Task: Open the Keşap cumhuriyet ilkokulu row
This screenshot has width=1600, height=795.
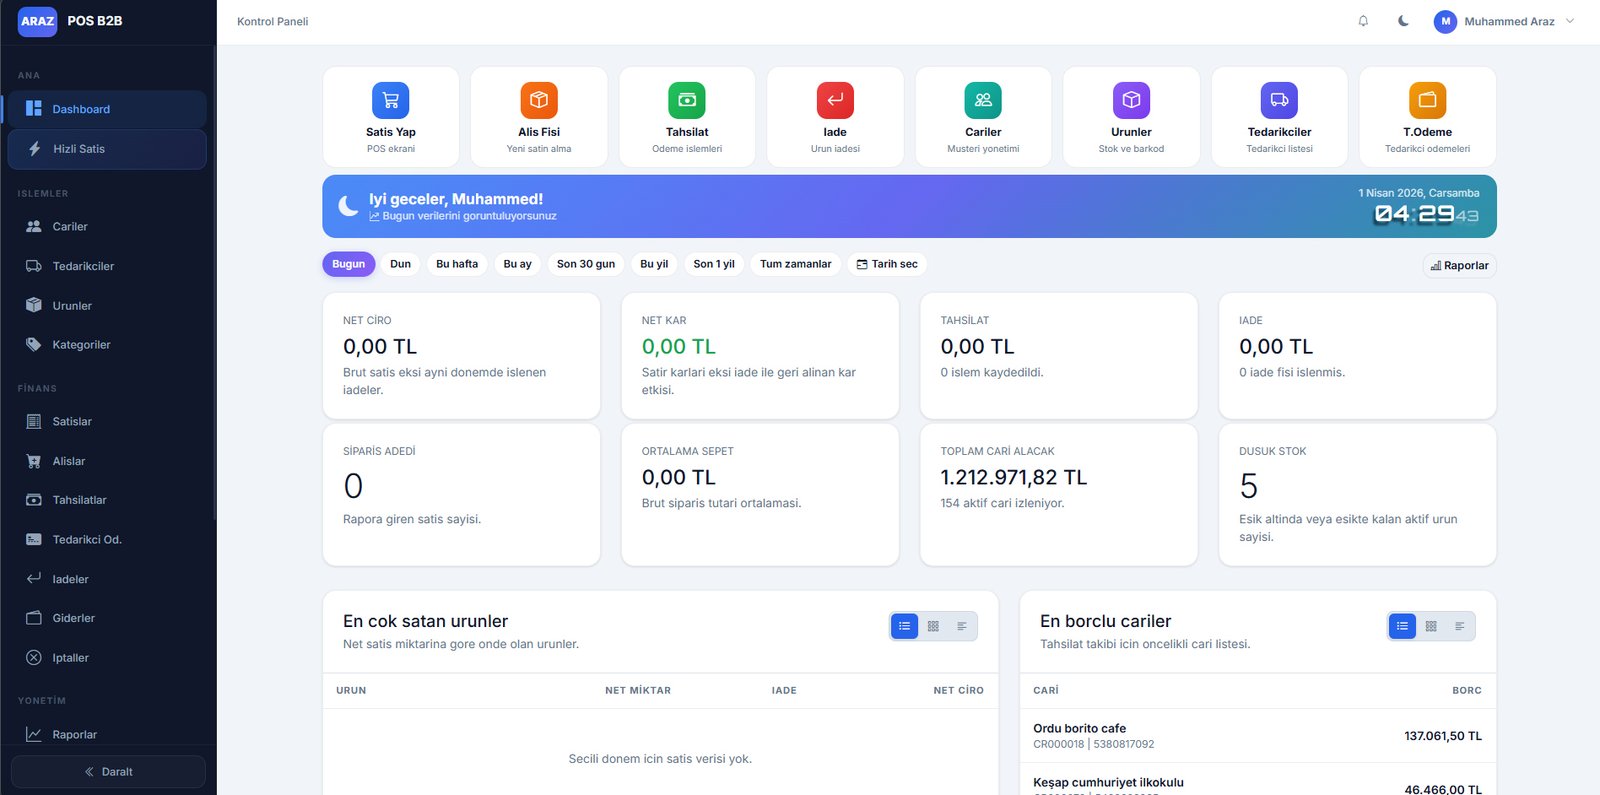Action: pos(1258,780)
